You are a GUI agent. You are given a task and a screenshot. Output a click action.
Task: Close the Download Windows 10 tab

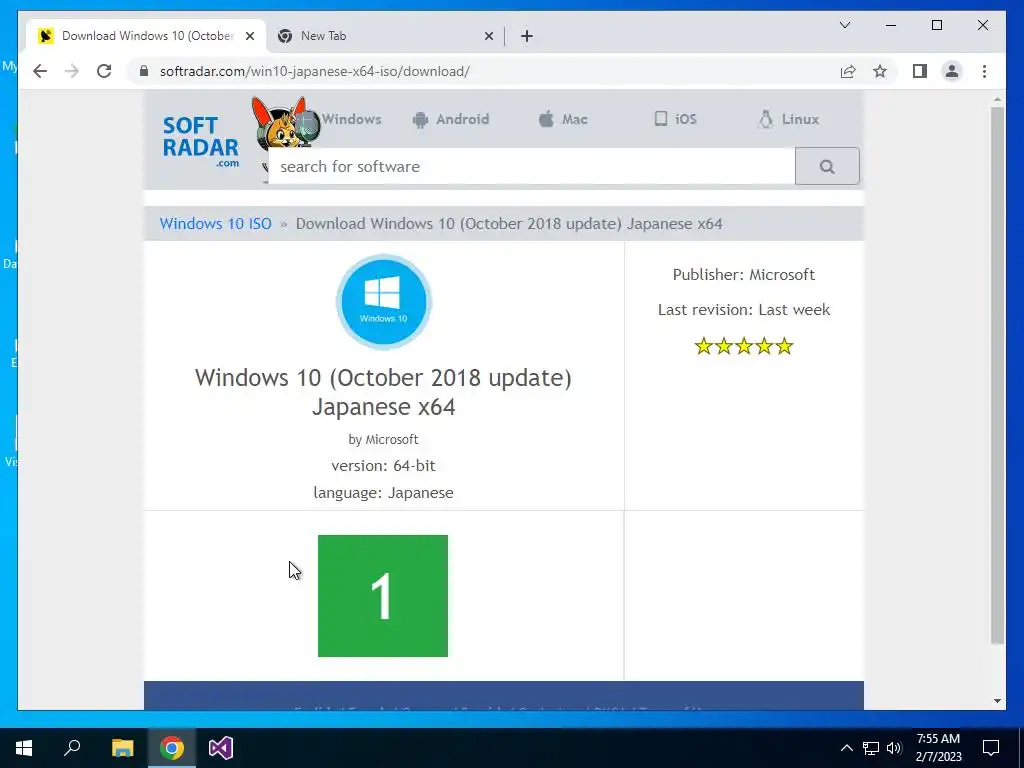click(x=250, y=36)
